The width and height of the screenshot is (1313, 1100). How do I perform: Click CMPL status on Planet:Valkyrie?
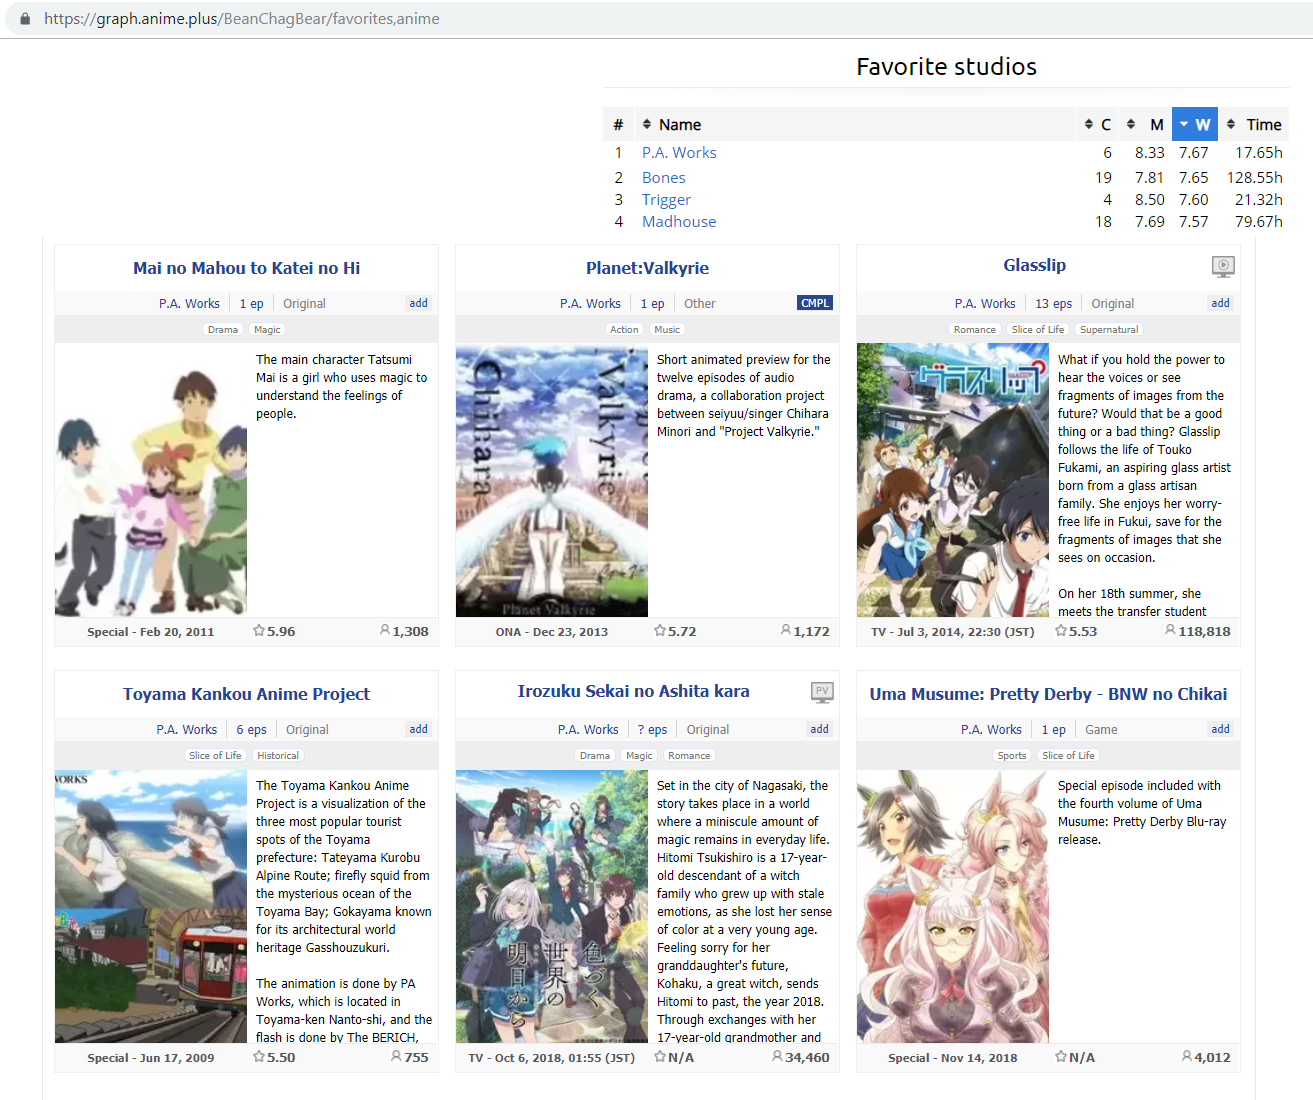(815, 303)
